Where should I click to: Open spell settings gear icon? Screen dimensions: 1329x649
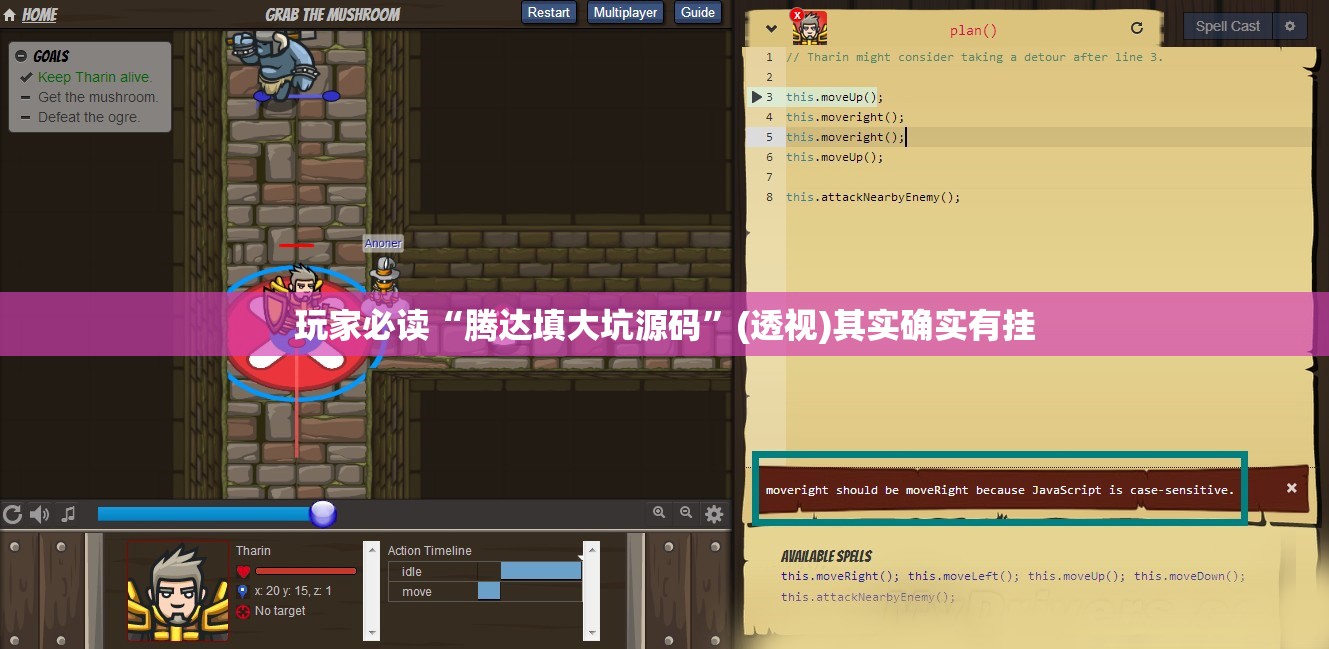tap(1290, 26)
